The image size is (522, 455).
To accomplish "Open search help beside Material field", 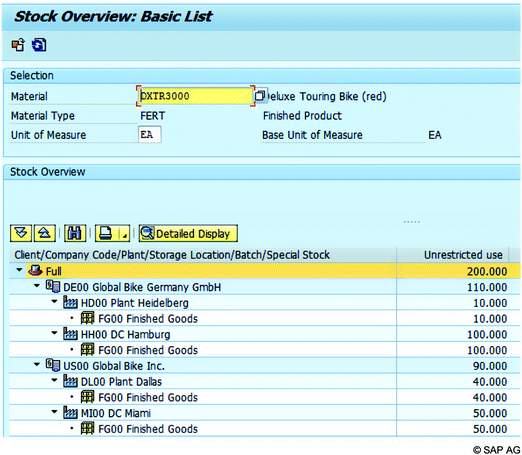I will [x=260, y=96].
